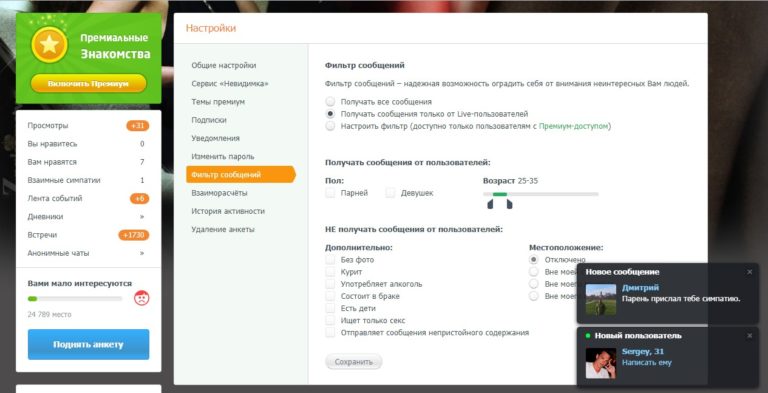Screen dimensions: 768x393
Task: Expand Дневники arrow
Action: (x=142, y=217)
